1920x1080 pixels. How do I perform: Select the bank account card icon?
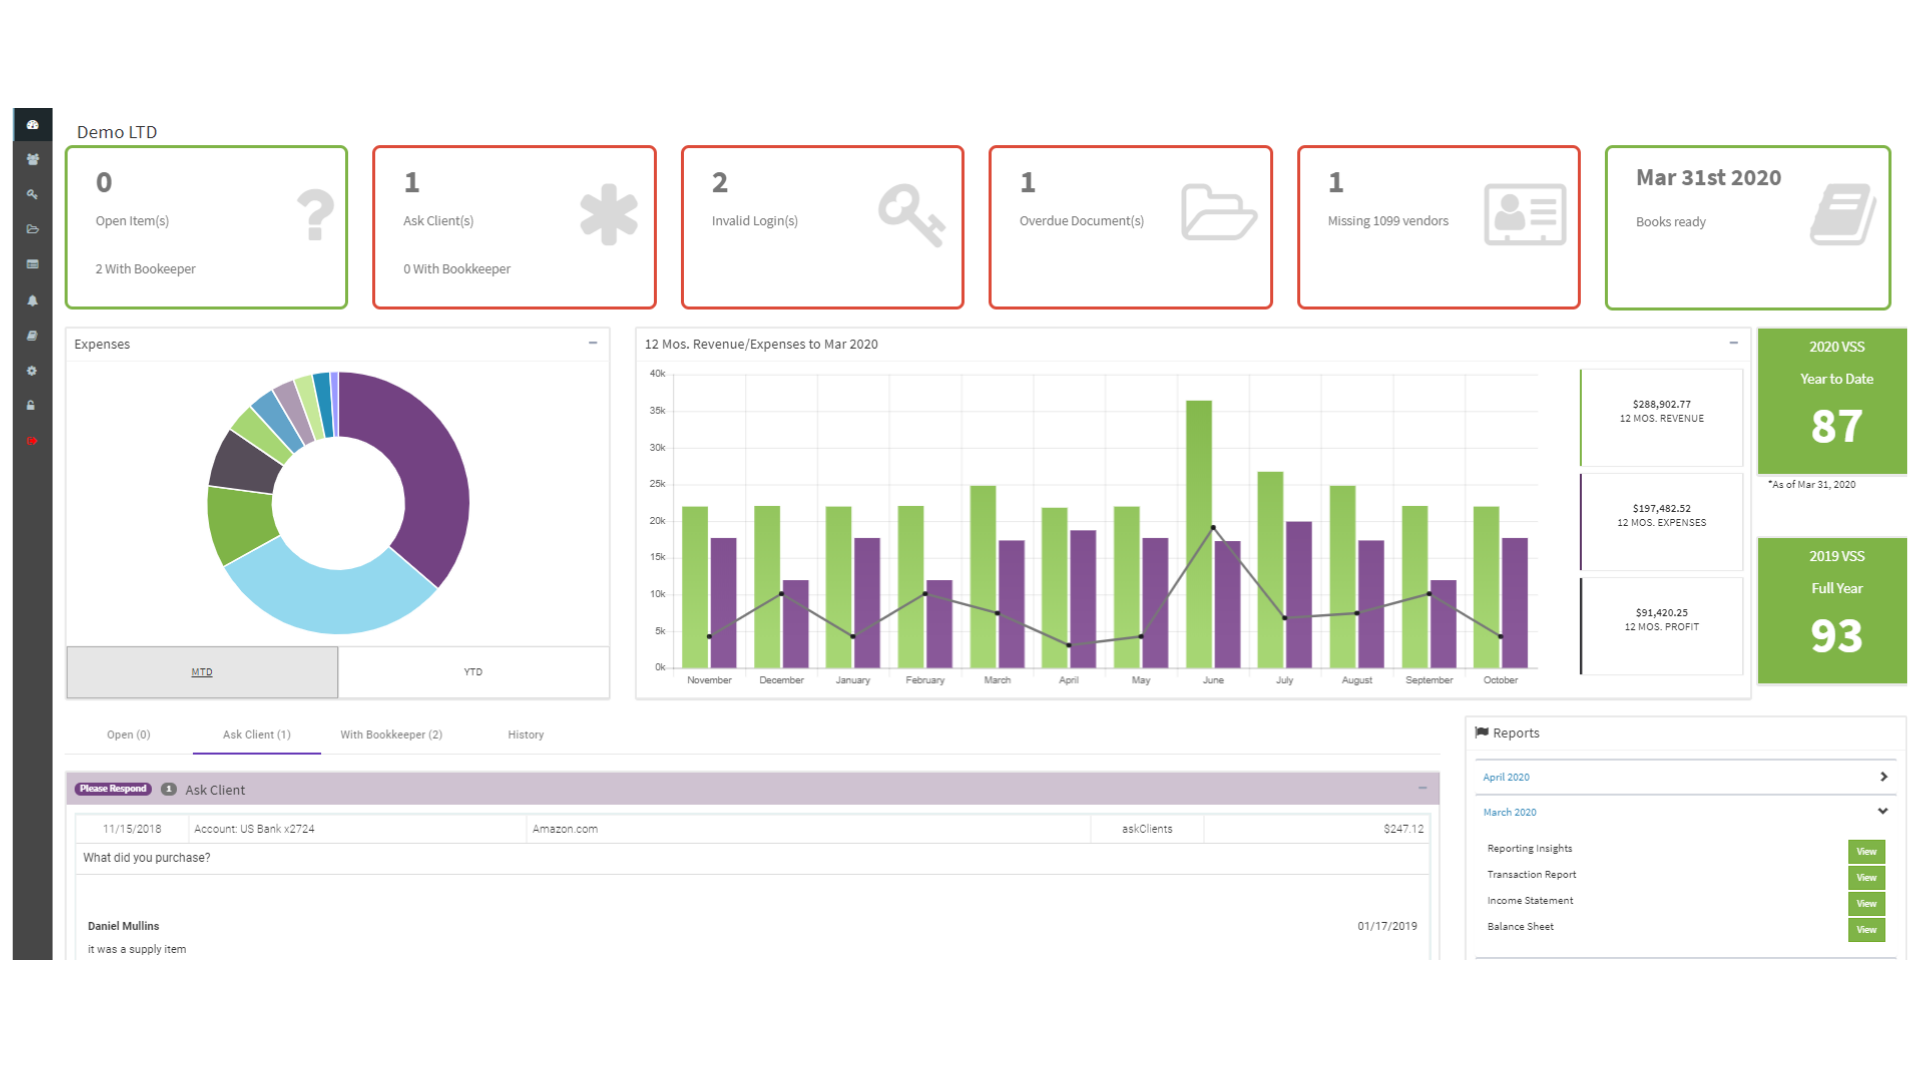pos(33,264)
